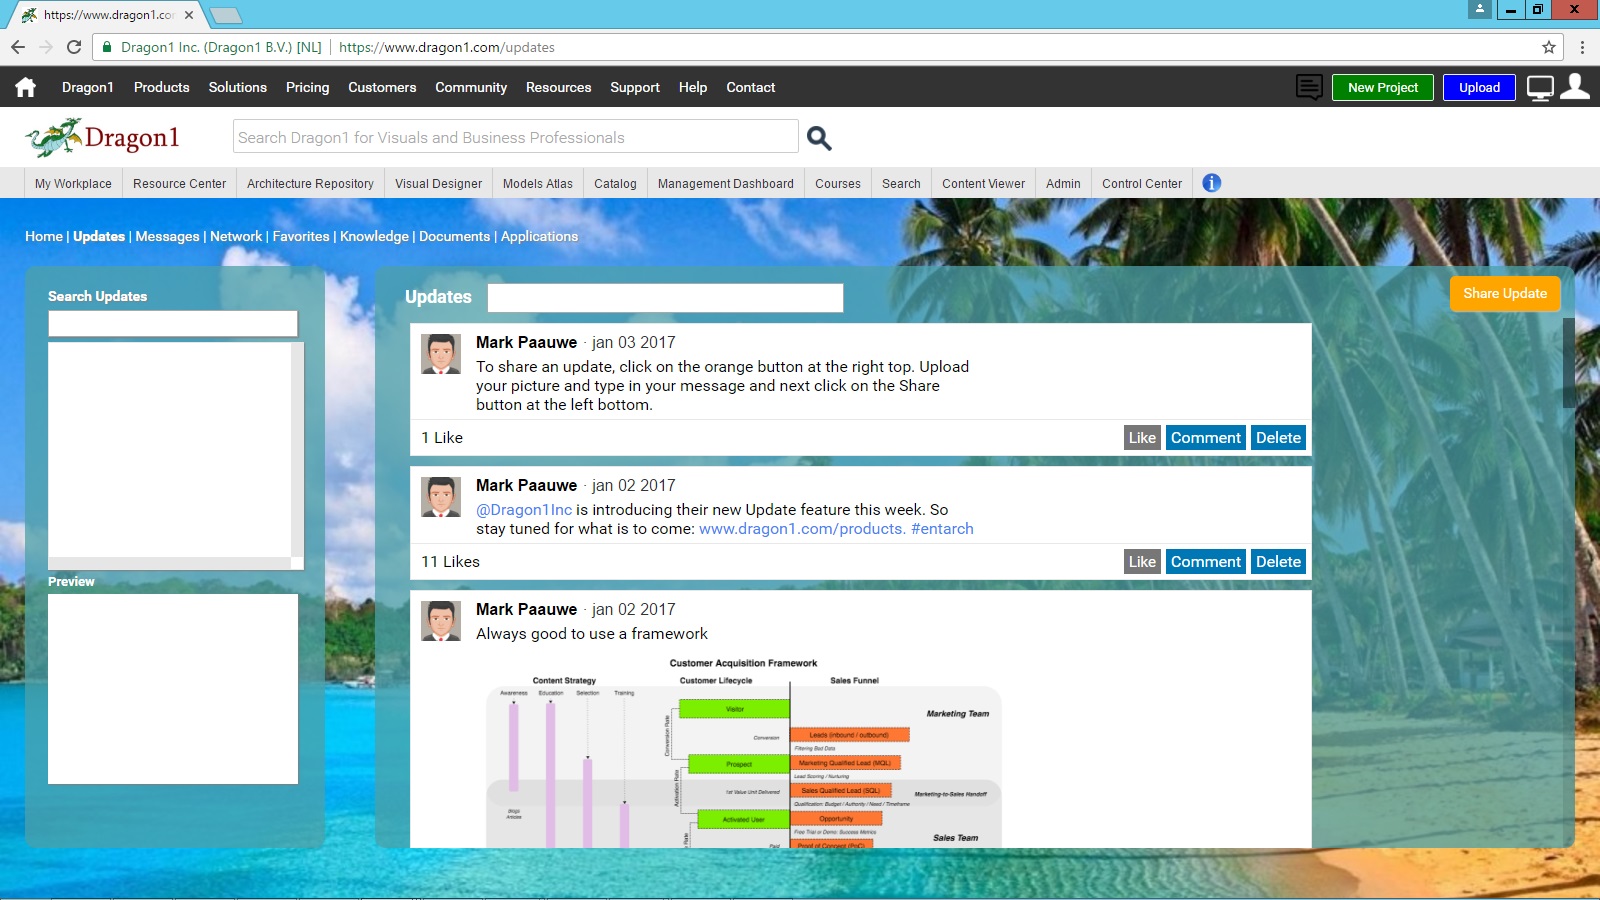Open the Favorites link
Viewport: 1600px width, 900px height.
pos(301,236)
